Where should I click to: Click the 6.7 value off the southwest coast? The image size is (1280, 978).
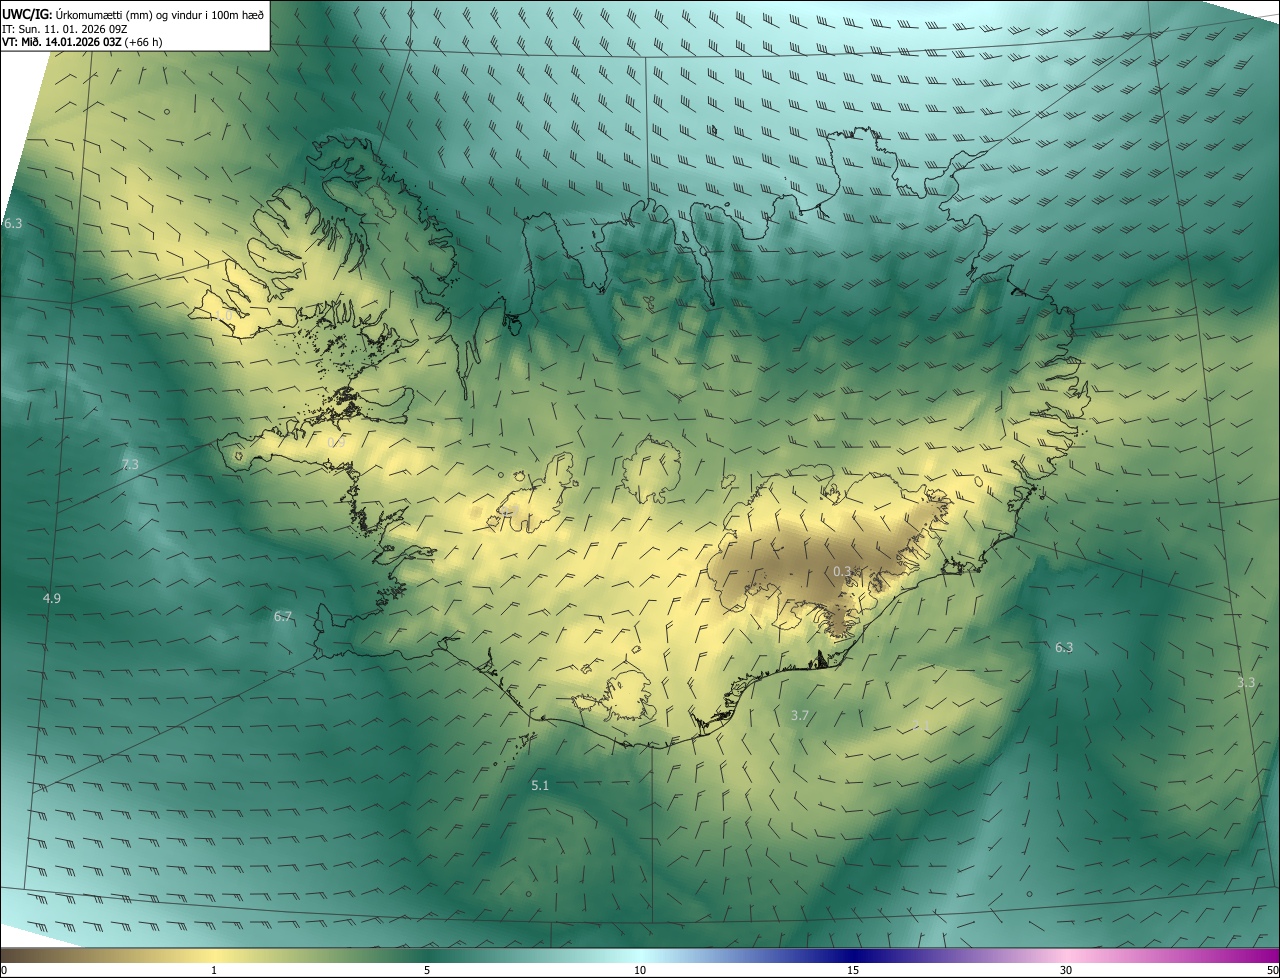click(x=283, y=616)
